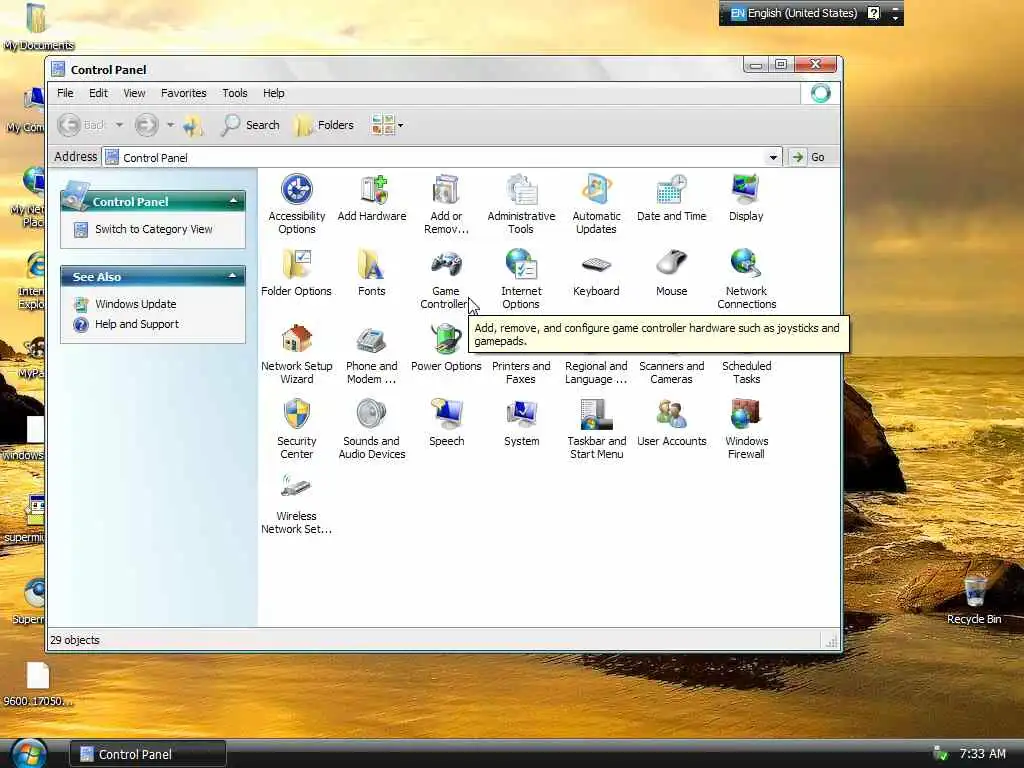The image size is (1024, 768).
Task: Open Printers and Faxes
Action: point(521,372)
